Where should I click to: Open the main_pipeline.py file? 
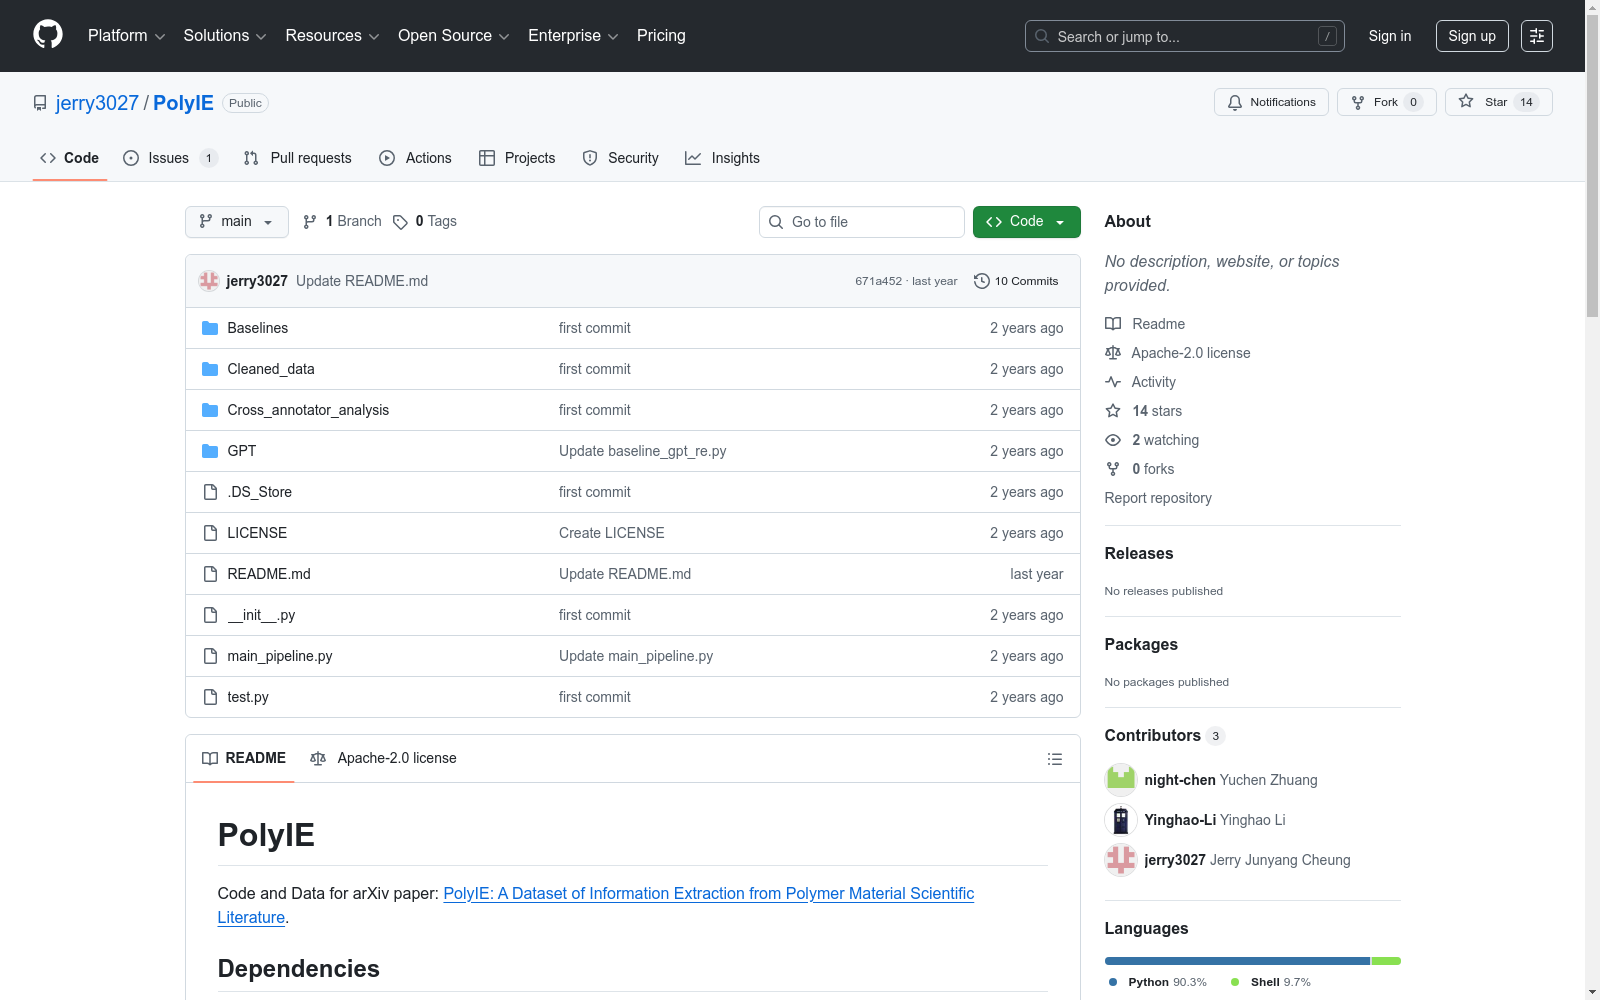pyautogui.click(x=280, y=656)
